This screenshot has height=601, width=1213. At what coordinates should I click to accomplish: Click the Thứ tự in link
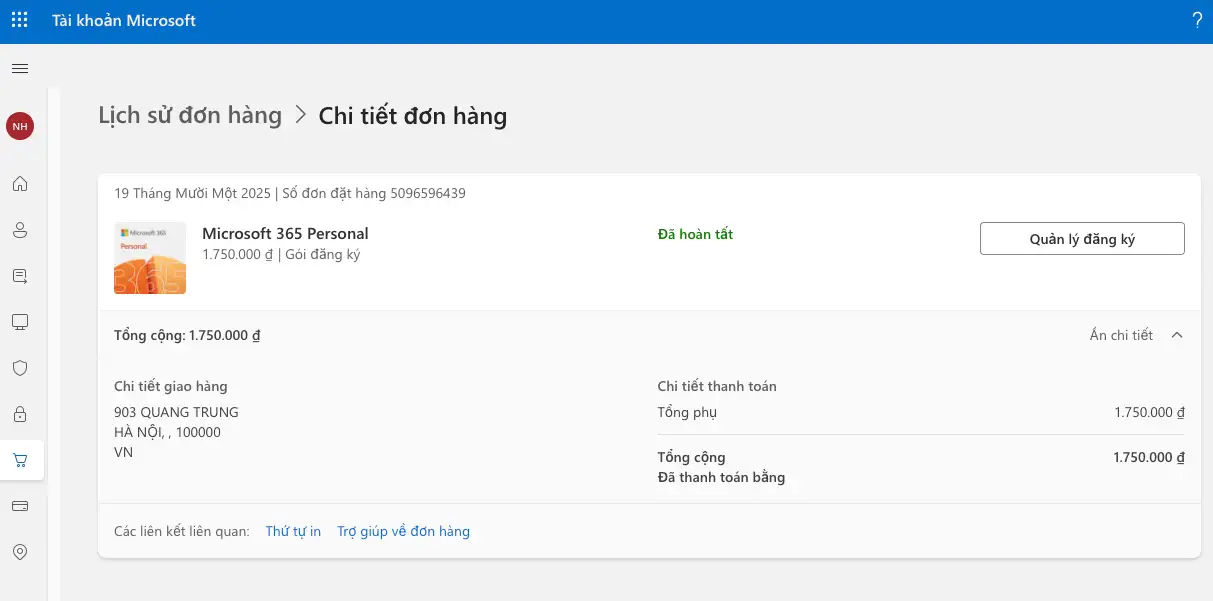point(293,531)
